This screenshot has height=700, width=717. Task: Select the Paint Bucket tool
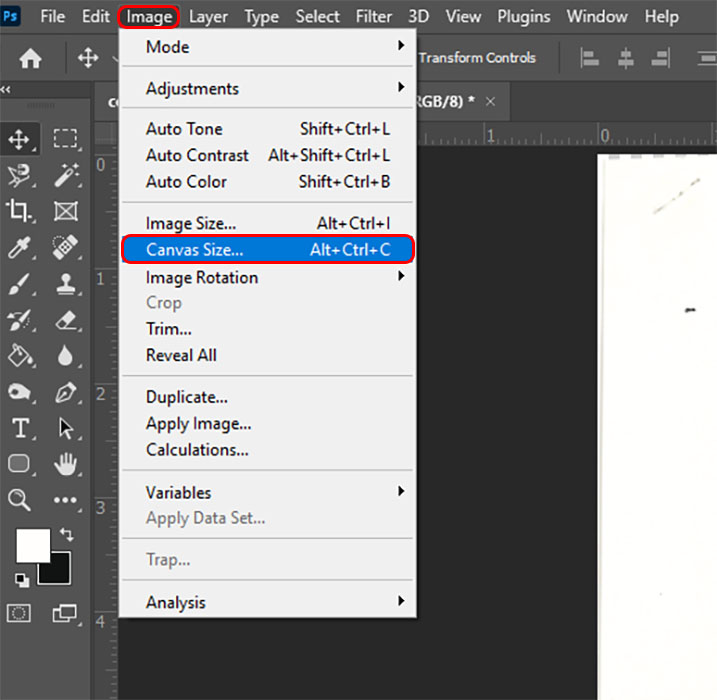point(19,355)
